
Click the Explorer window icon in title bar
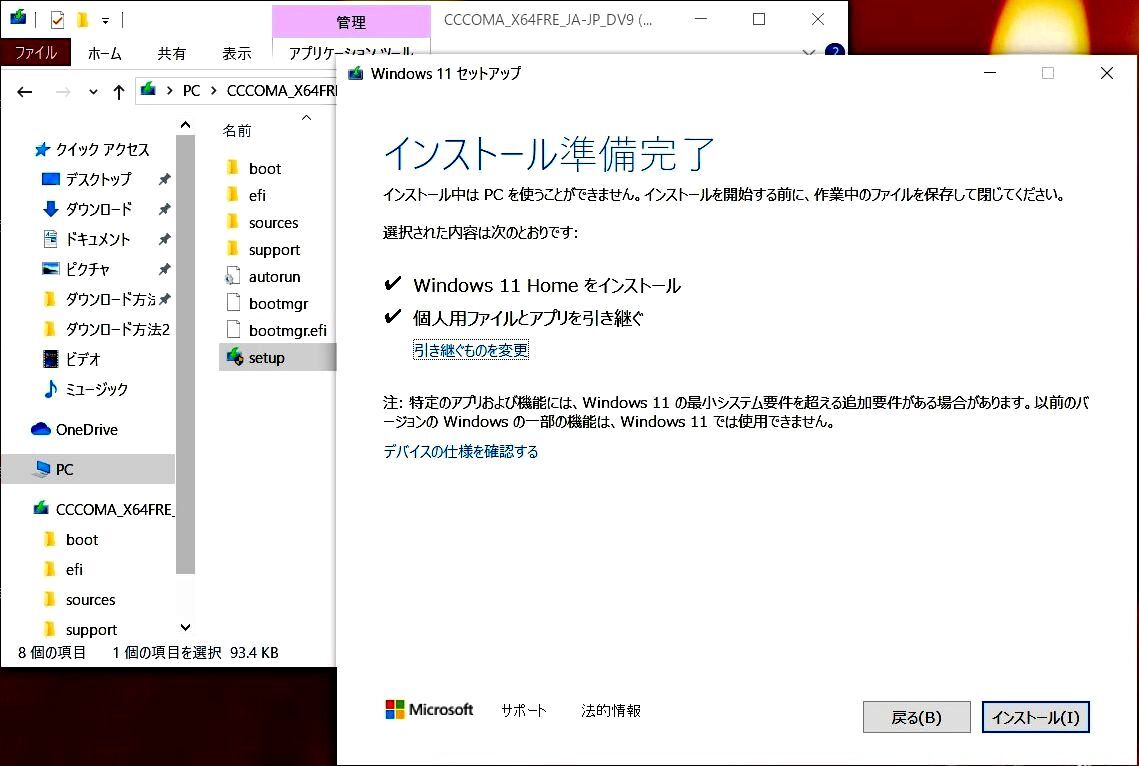(18, 17)
